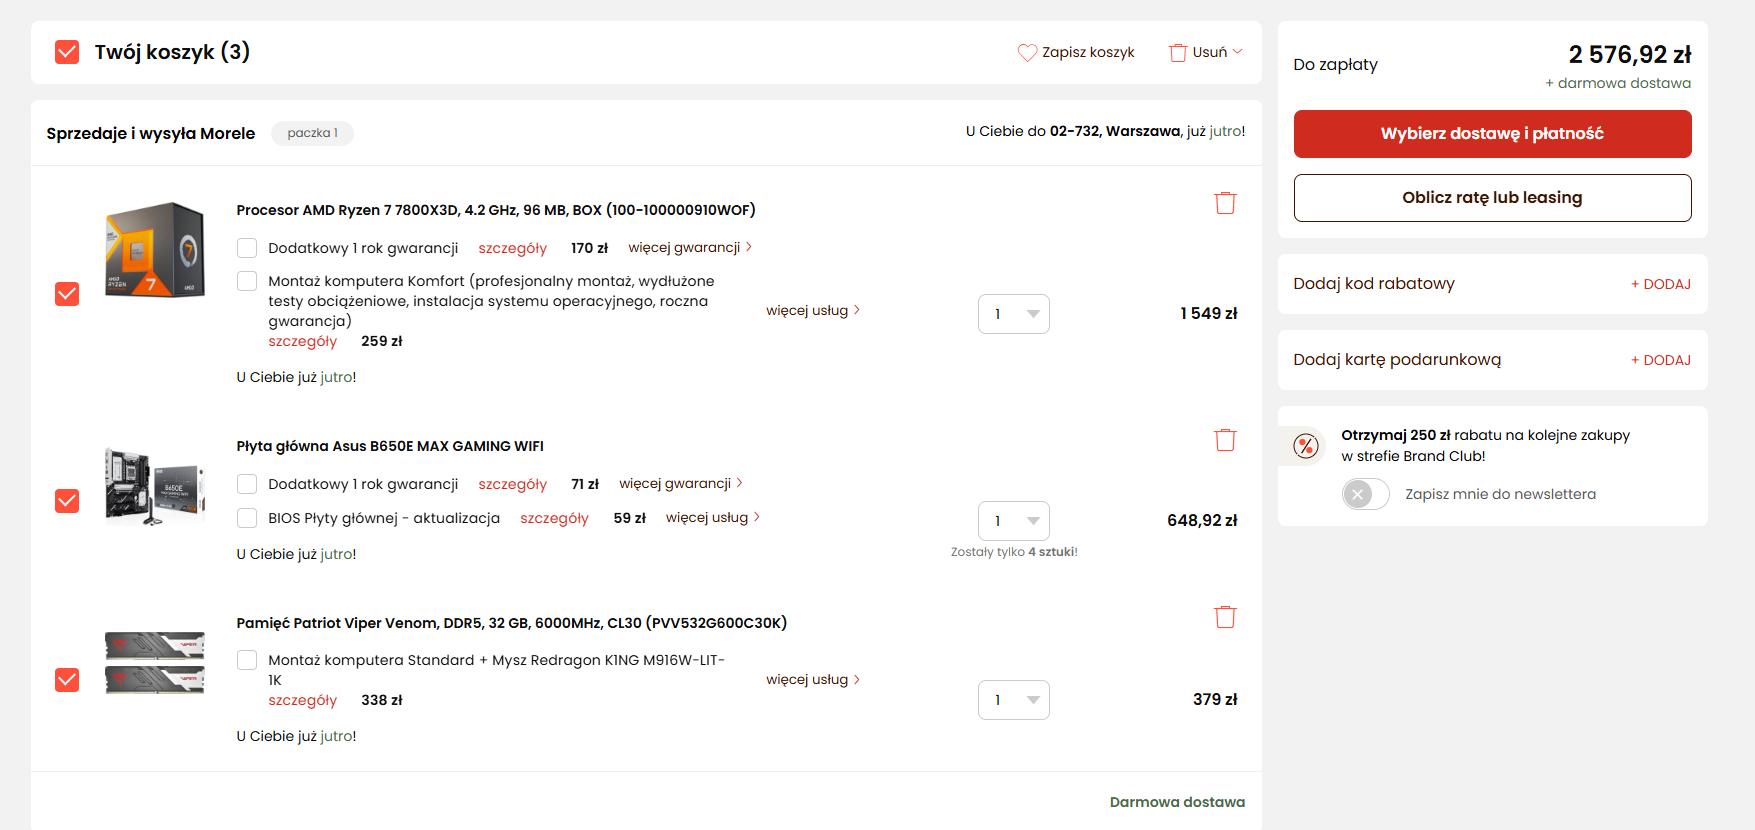Remove the Asus B650E motherboard via trash icon

point(1225,440)
